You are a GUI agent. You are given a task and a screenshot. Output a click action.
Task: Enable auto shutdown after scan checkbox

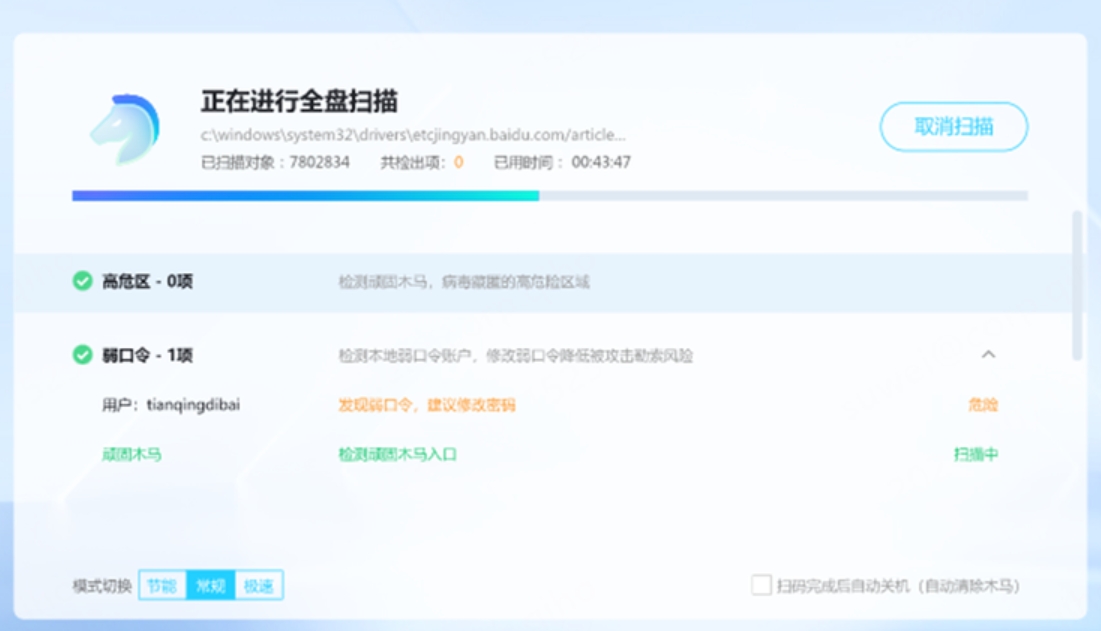pyautogui.click(x=761, y=585)
